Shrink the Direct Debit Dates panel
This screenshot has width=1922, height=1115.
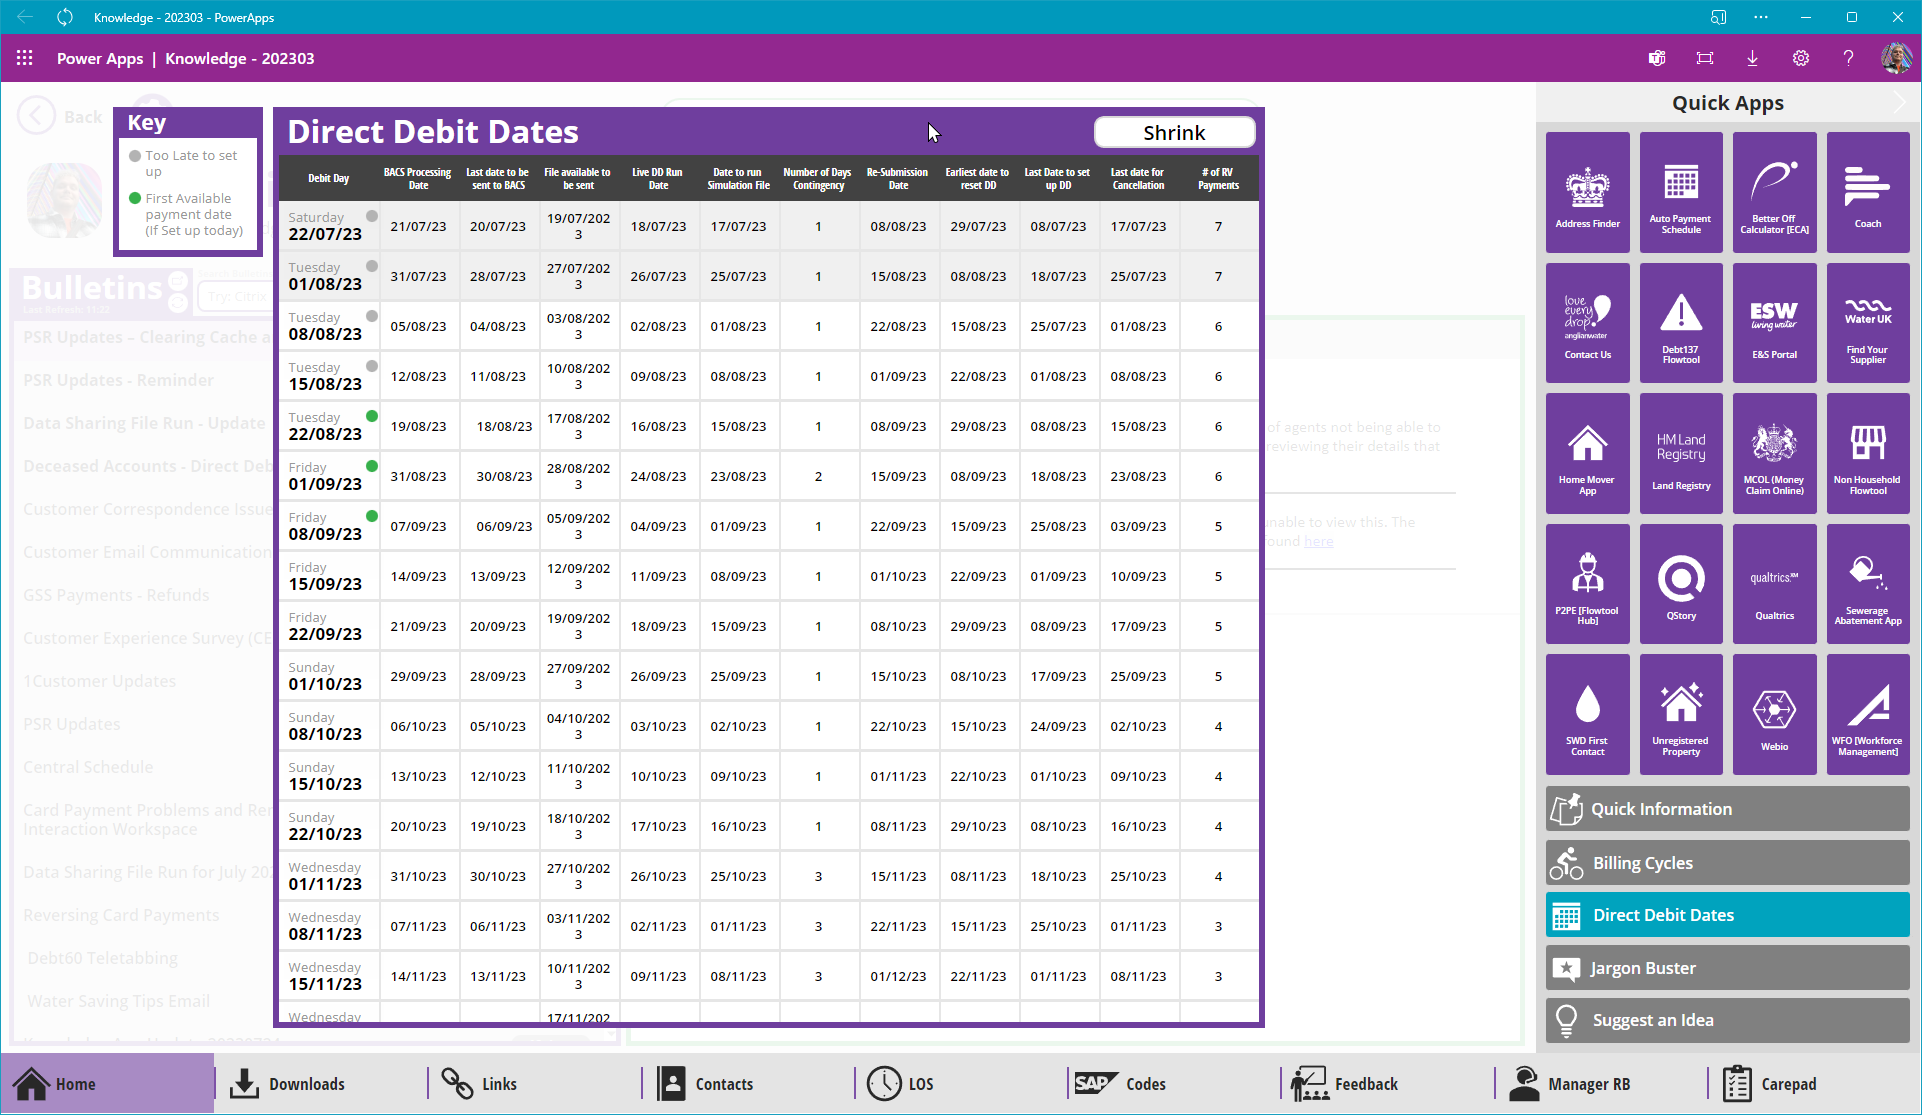click(x=1174, y=133)
